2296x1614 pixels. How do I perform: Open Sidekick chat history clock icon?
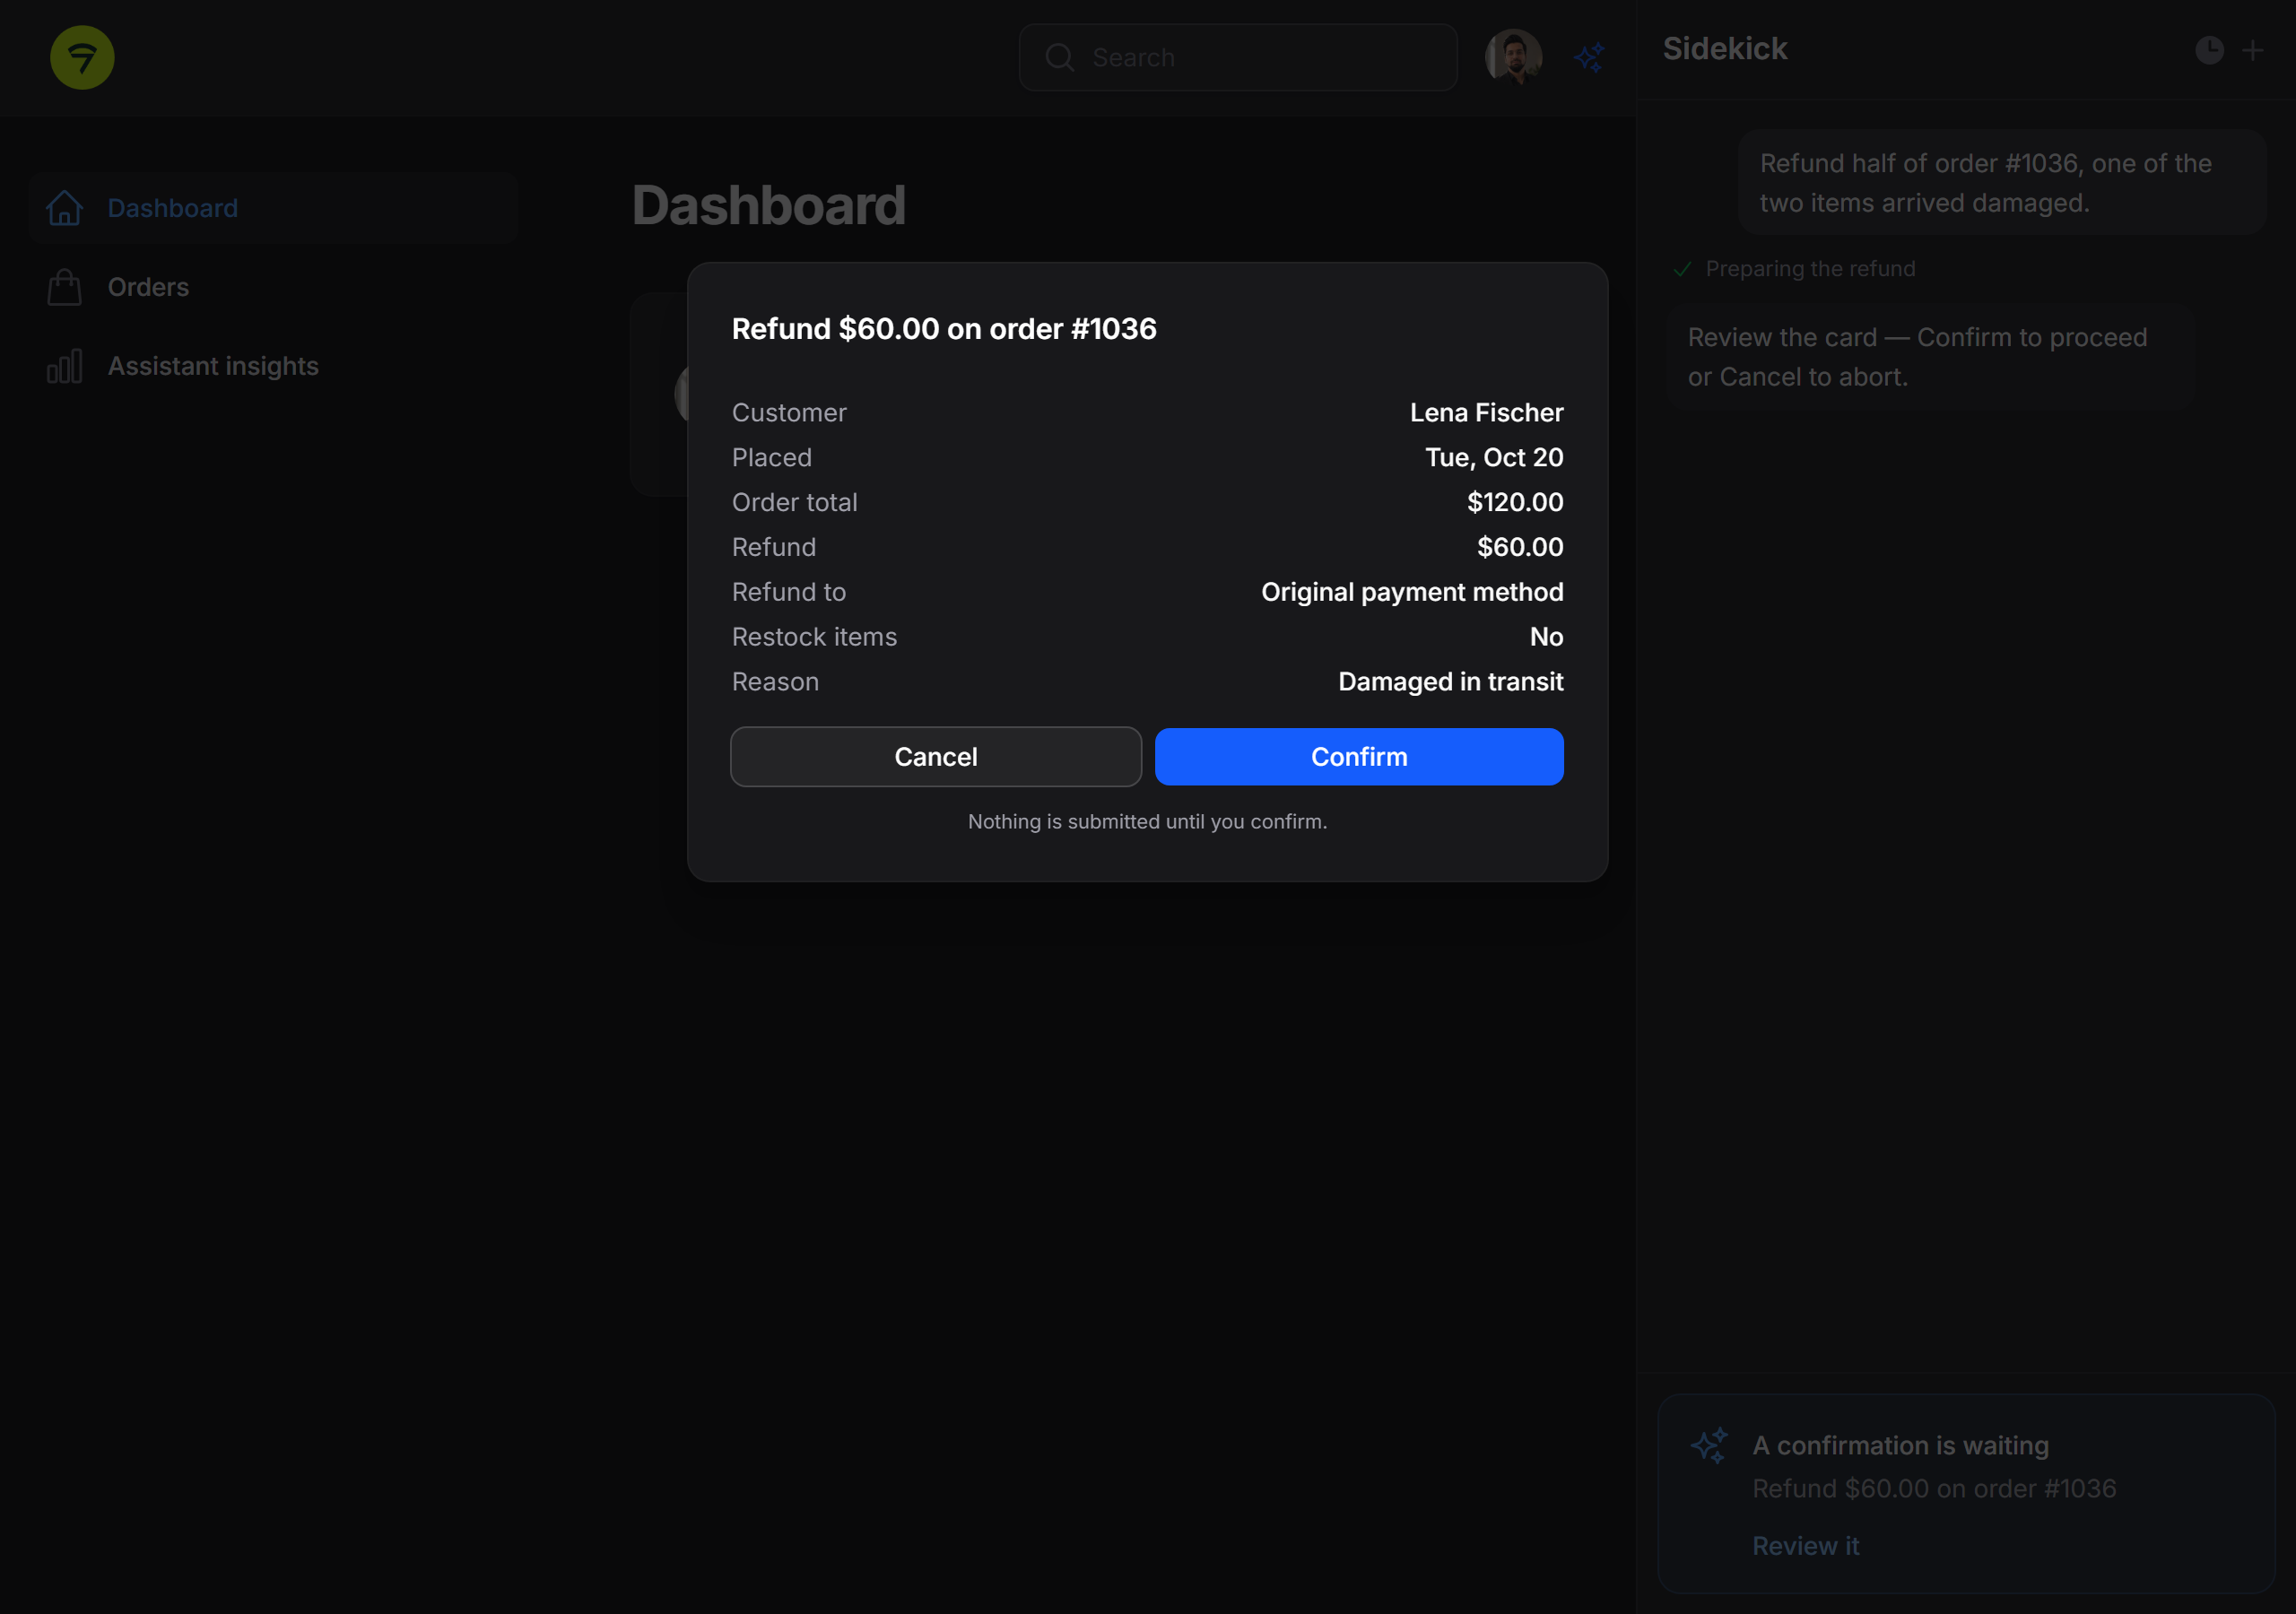(2209, 50)
